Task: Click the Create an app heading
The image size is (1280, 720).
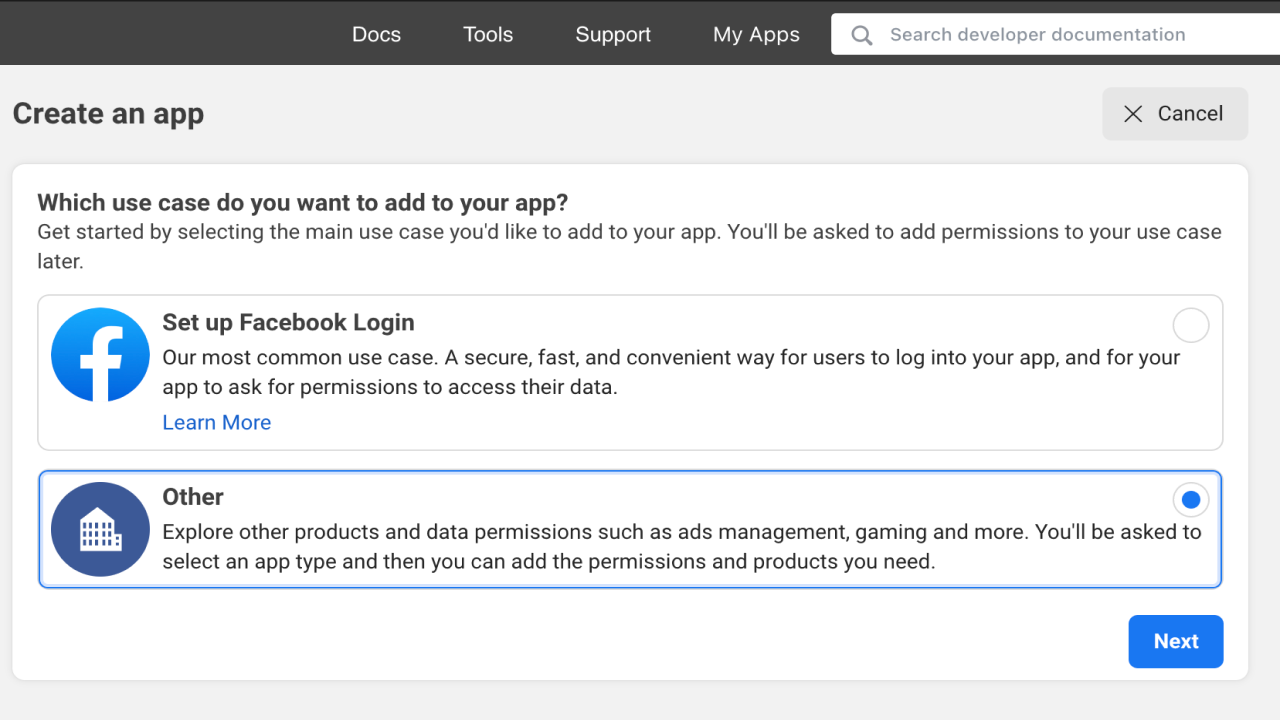Action: click(108, 114)
